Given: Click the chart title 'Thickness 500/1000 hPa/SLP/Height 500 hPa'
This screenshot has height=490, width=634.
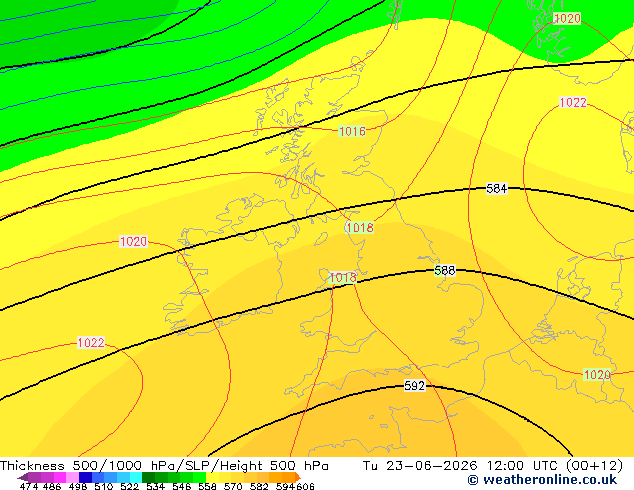Looking at the screenshot, I should coord(164,466).
